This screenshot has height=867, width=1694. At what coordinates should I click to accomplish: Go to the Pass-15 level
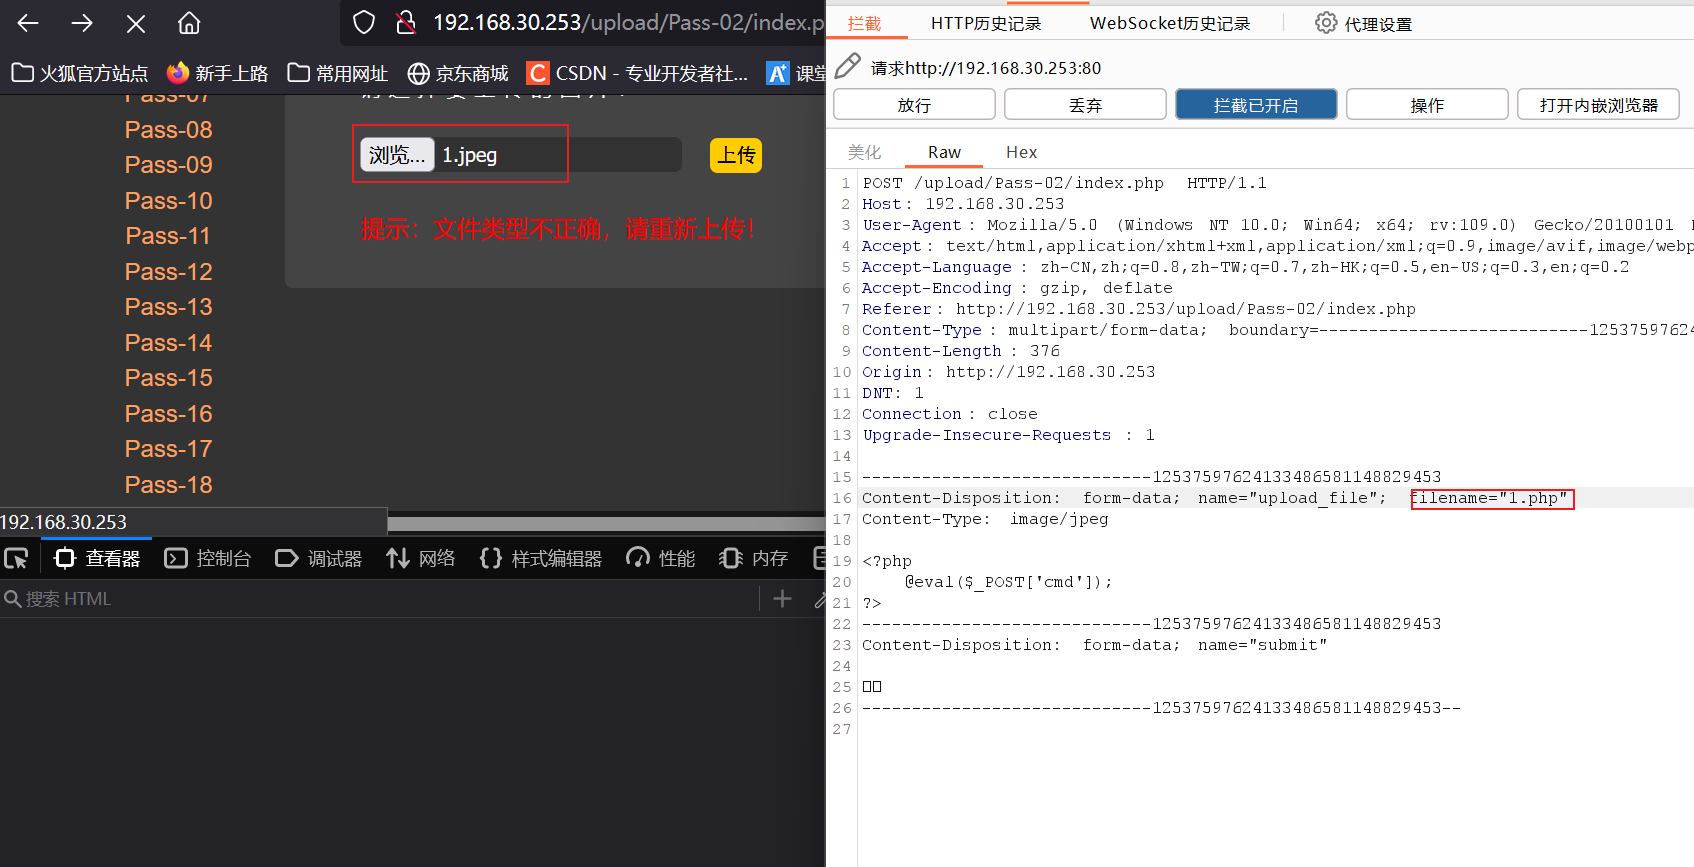click(169, 378)
